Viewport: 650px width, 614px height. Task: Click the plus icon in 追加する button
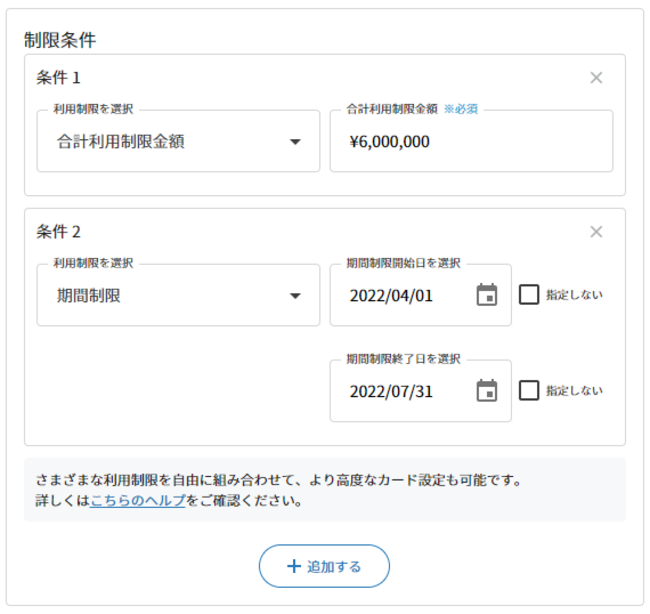click(x=294, y=566)
